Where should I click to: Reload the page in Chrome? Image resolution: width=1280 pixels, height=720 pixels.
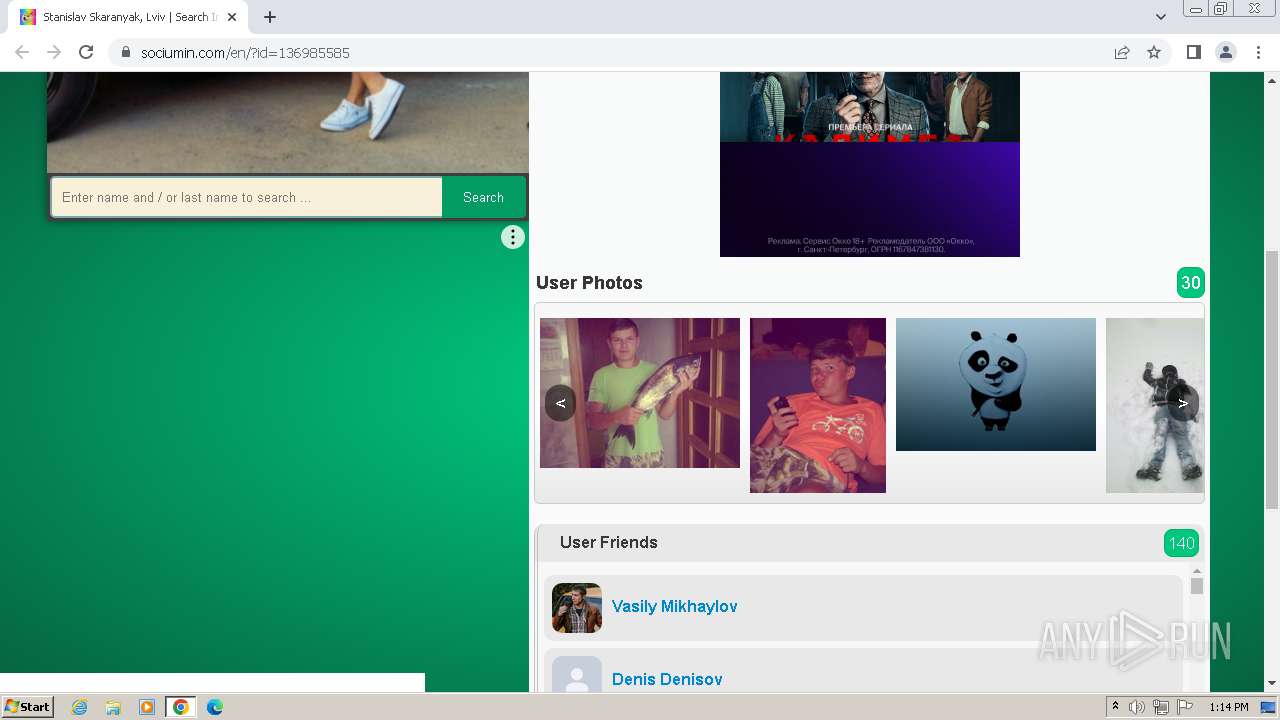86,52
